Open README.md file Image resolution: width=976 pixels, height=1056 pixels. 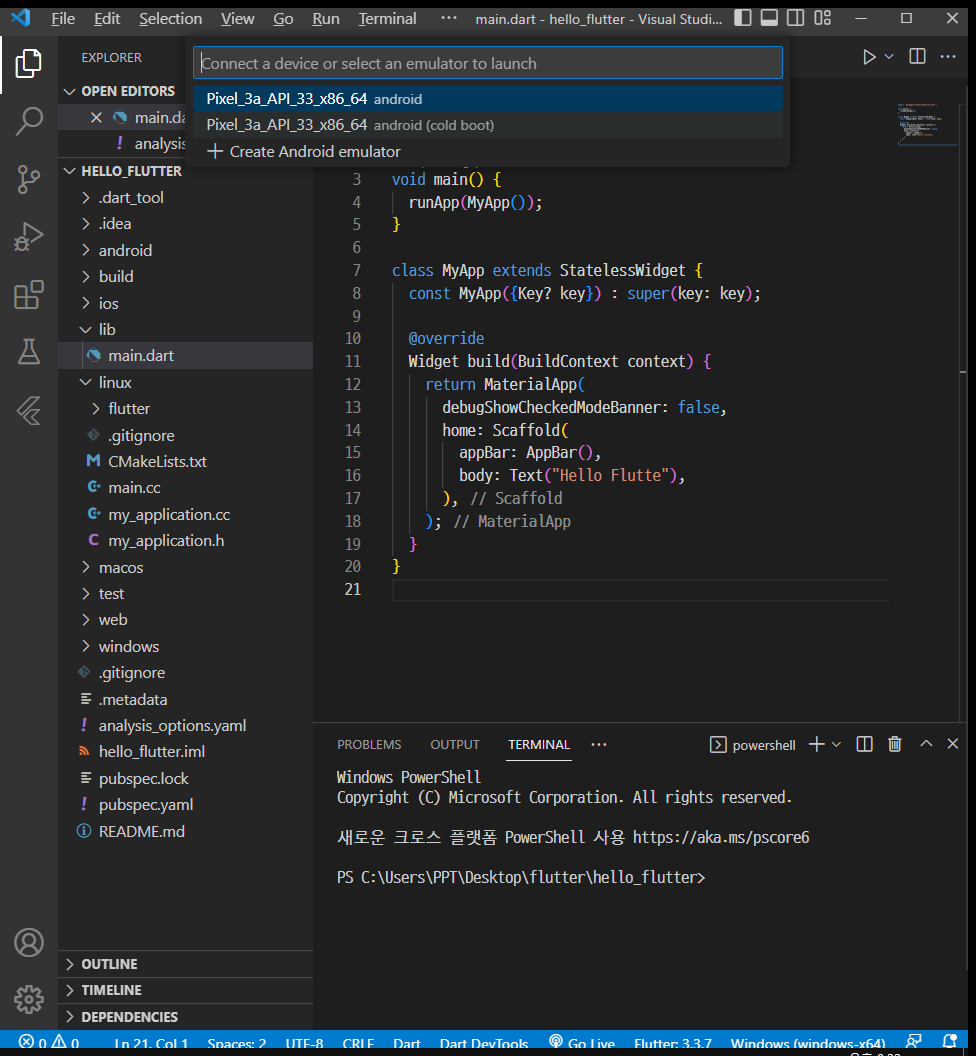(x=141, y=832)
